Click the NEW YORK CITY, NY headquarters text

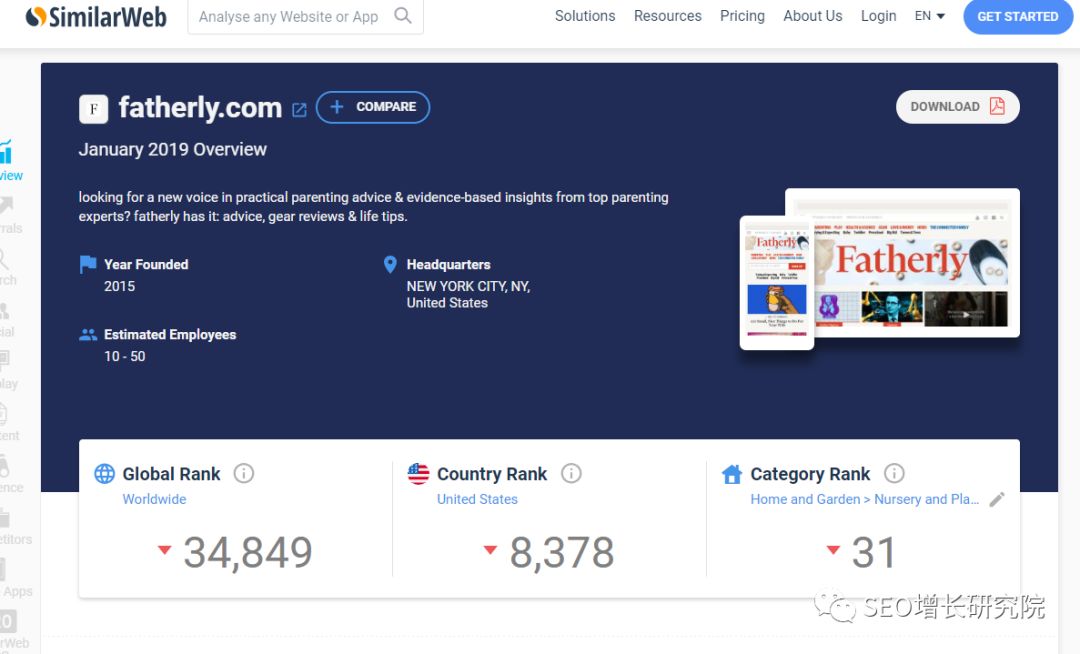click(468, 286)
